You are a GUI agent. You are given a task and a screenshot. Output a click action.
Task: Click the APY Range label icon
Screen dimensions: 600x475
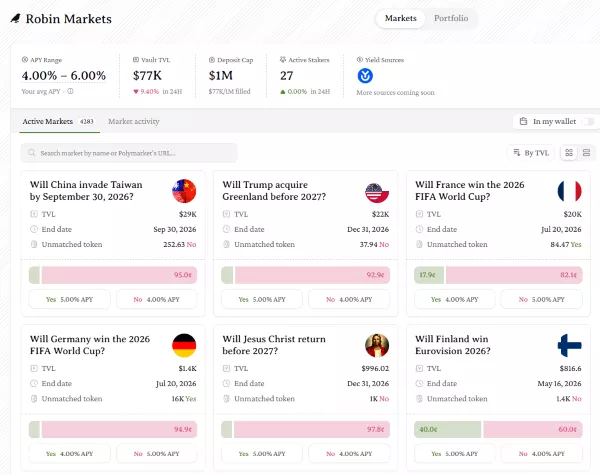pyautogui.click(x=25, y=60)
